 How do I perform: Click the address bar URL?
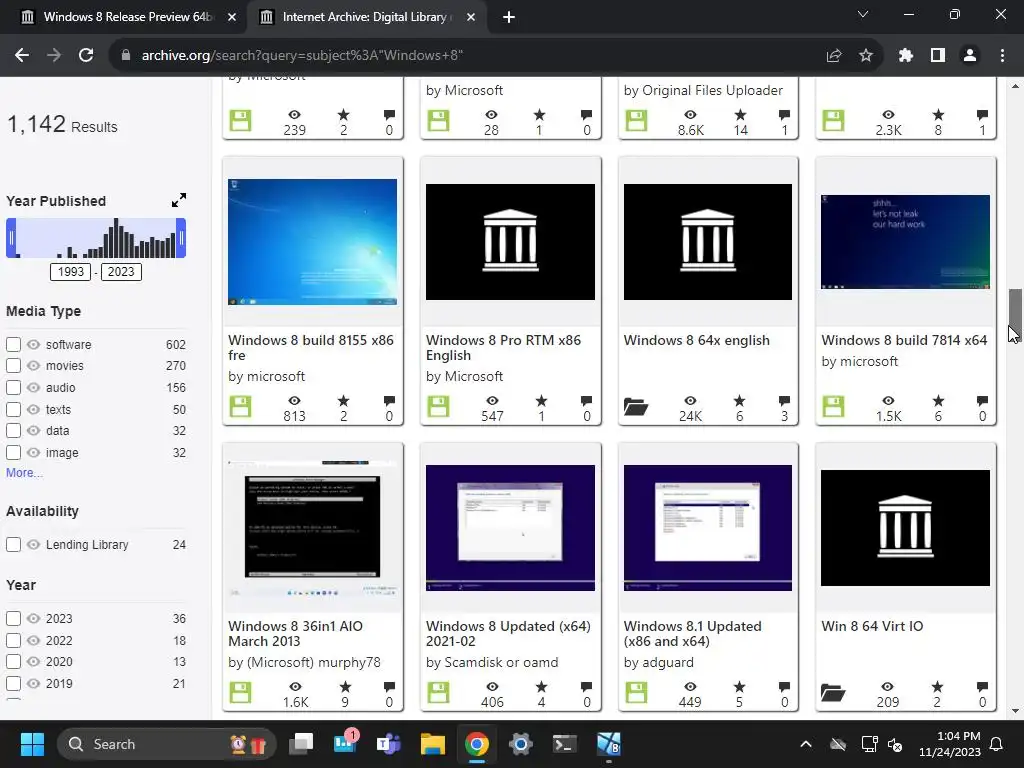302,56
